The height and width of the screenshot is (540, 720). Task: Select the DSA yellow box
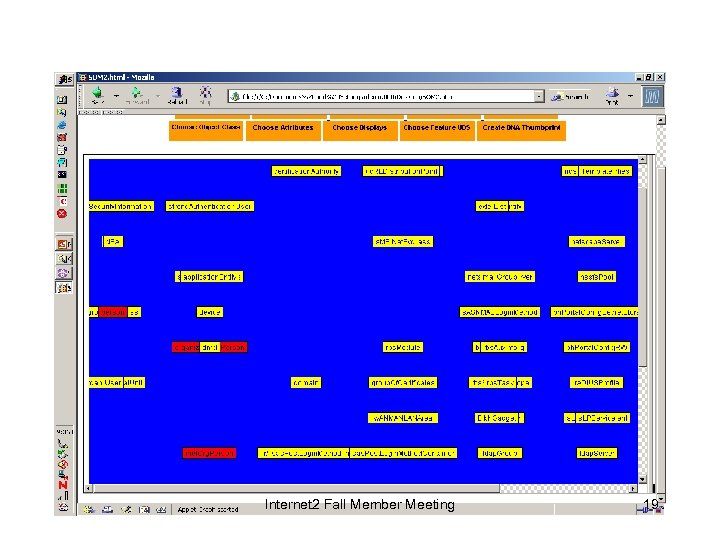click(x=112, y=242)
